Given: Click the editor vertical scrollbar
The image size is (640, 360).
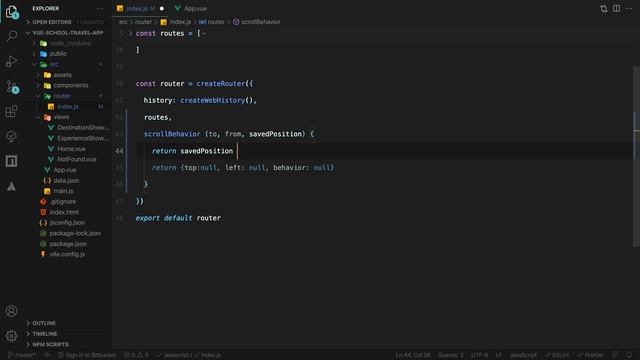Looking at the screenshot, I should click(636, 157).
